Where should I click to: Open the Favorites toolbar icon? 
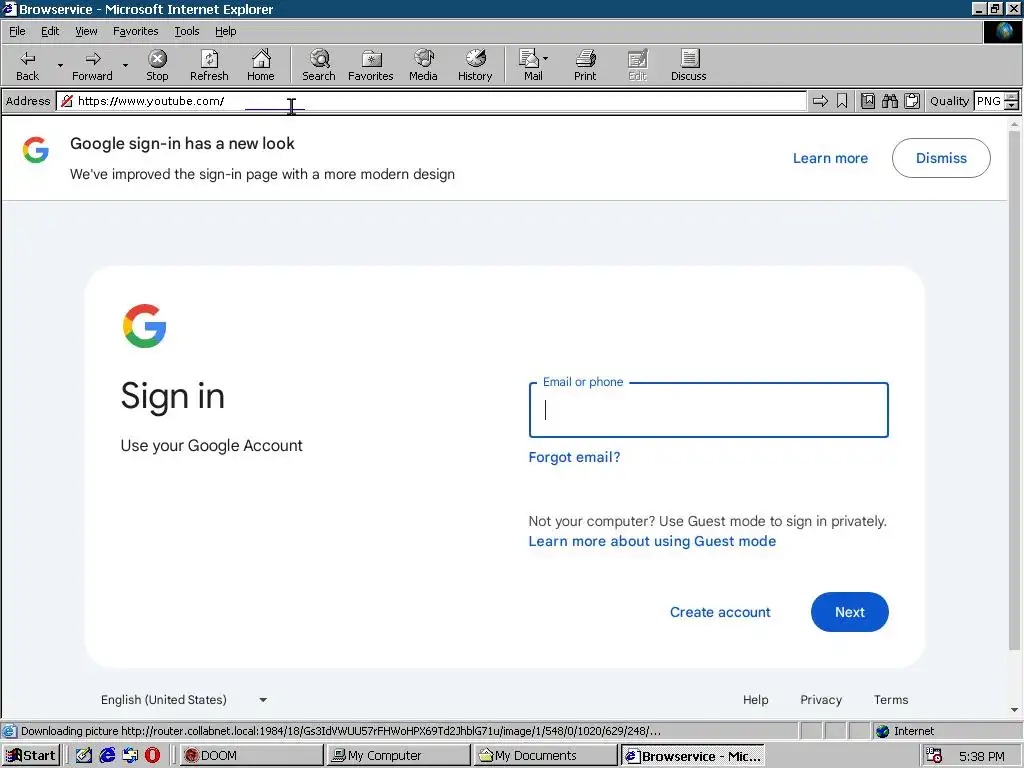point(371,65)
